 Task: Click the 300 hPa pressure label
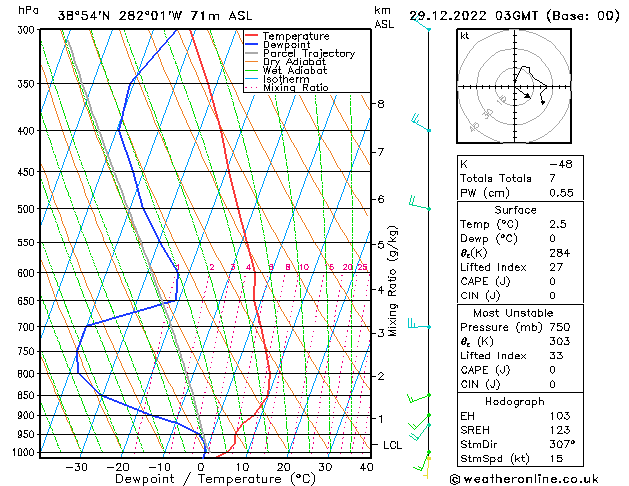tap(28, 30)
